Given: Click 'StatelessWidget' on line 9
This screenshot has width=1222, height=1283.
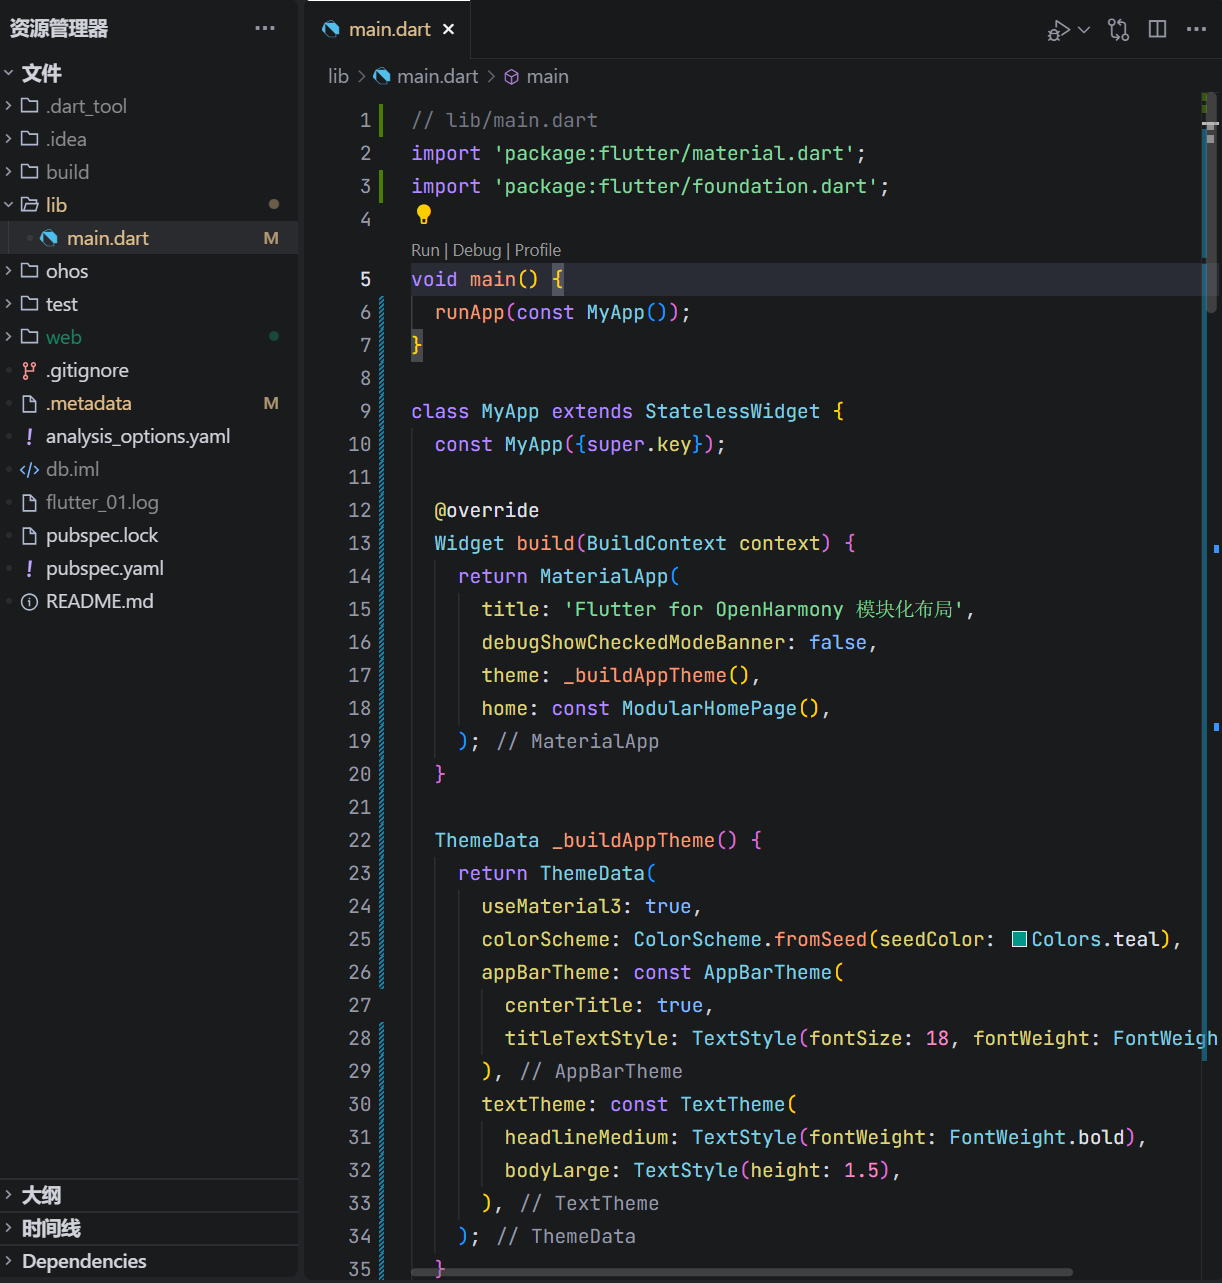Looking at the screenshot, I should [732, 411].
